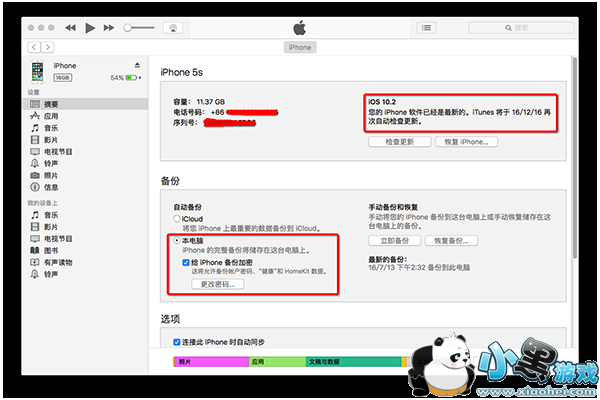The image size is (600, 400).
Task: Click the 恢复备份... button
Action: pos(451,241)
